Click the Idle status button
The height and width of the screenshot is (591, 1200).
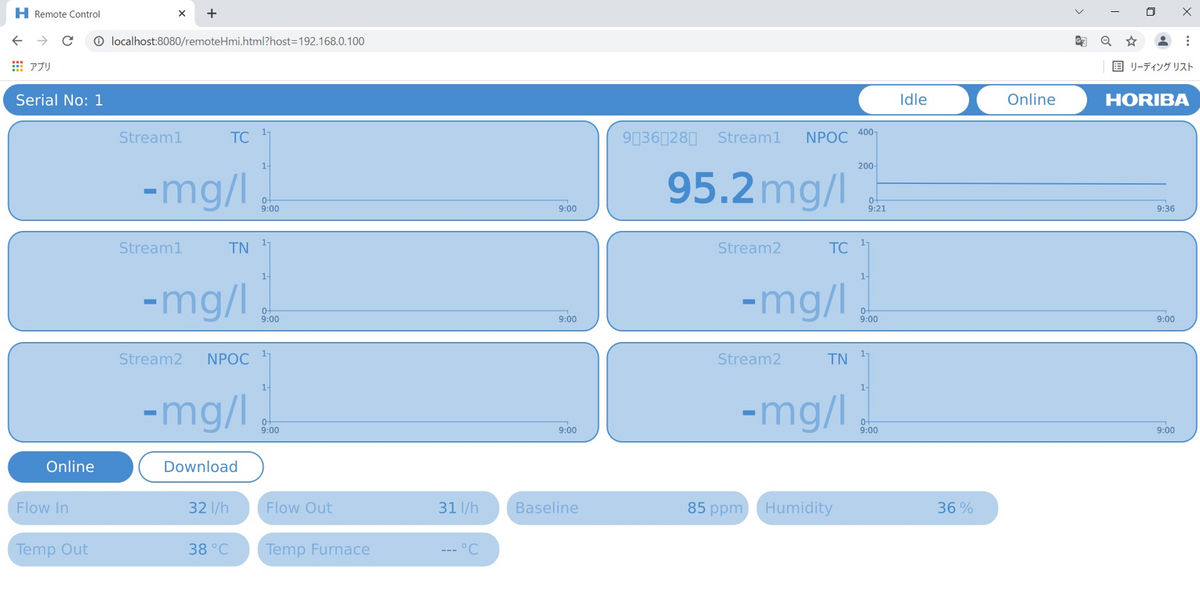coord(913,100)
